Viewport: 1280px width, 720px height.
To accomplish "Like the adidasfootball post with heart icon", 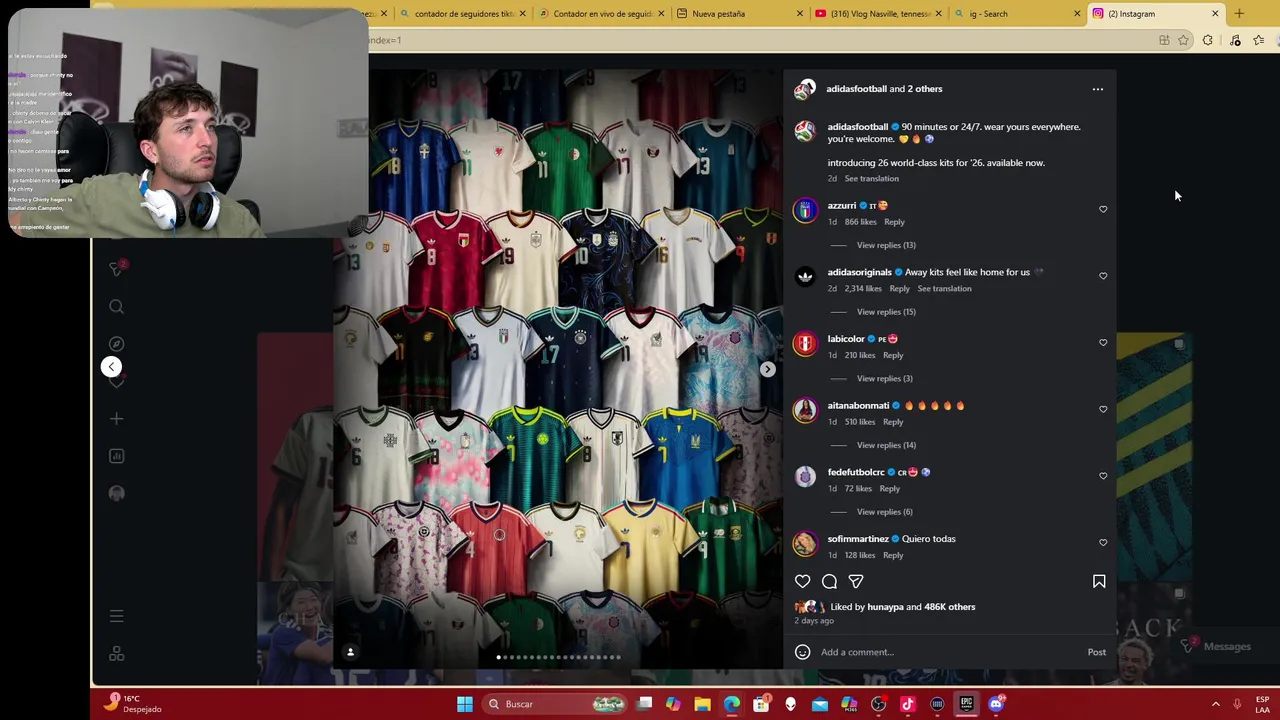I will pos(802,581).
